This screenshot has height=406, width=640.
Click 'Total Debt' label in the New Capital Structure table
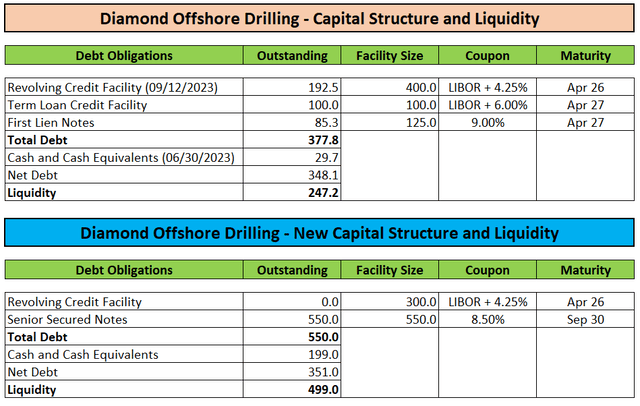pyautogui.click(x=37, y=337)
